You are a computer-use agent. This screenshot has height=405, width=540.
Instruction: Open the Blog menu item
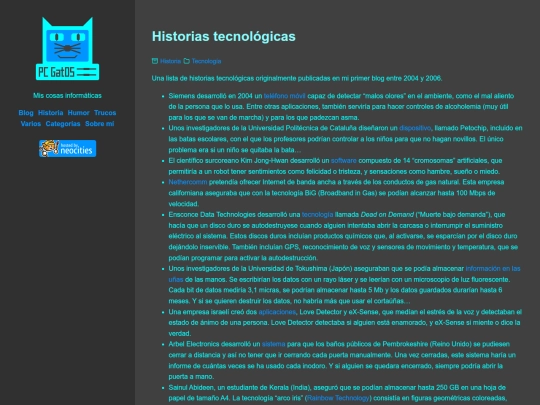tap(26, 113)
